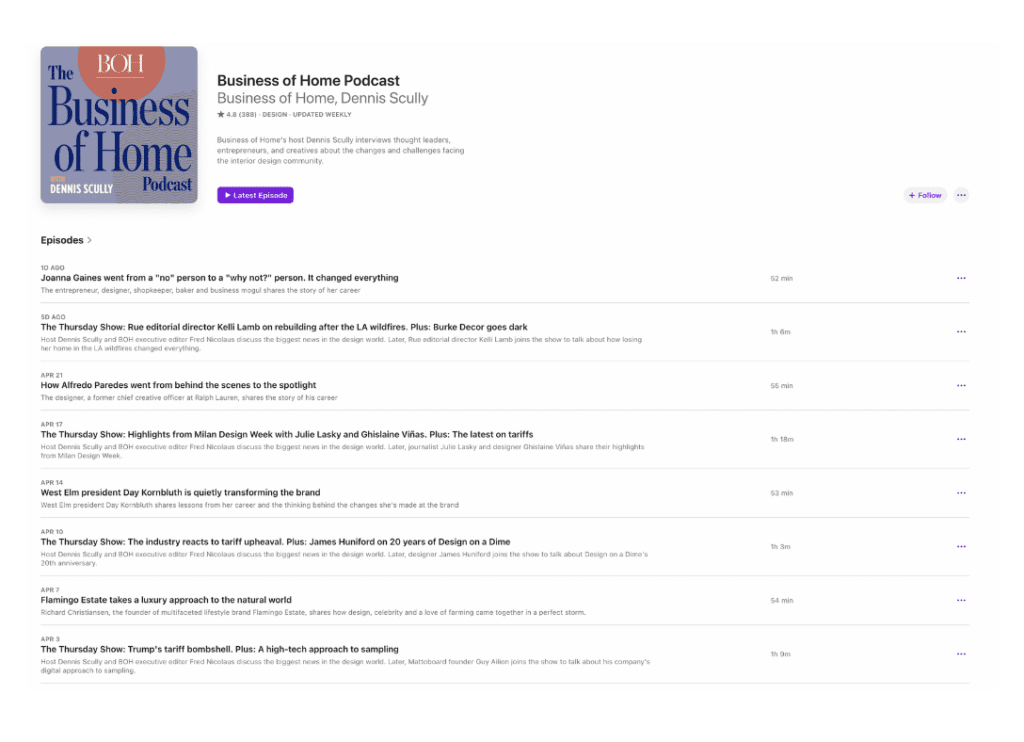Open West Elm president Day Kornbluth episode
This screenshot has height=742, width=1024.
tap(180, 492)
